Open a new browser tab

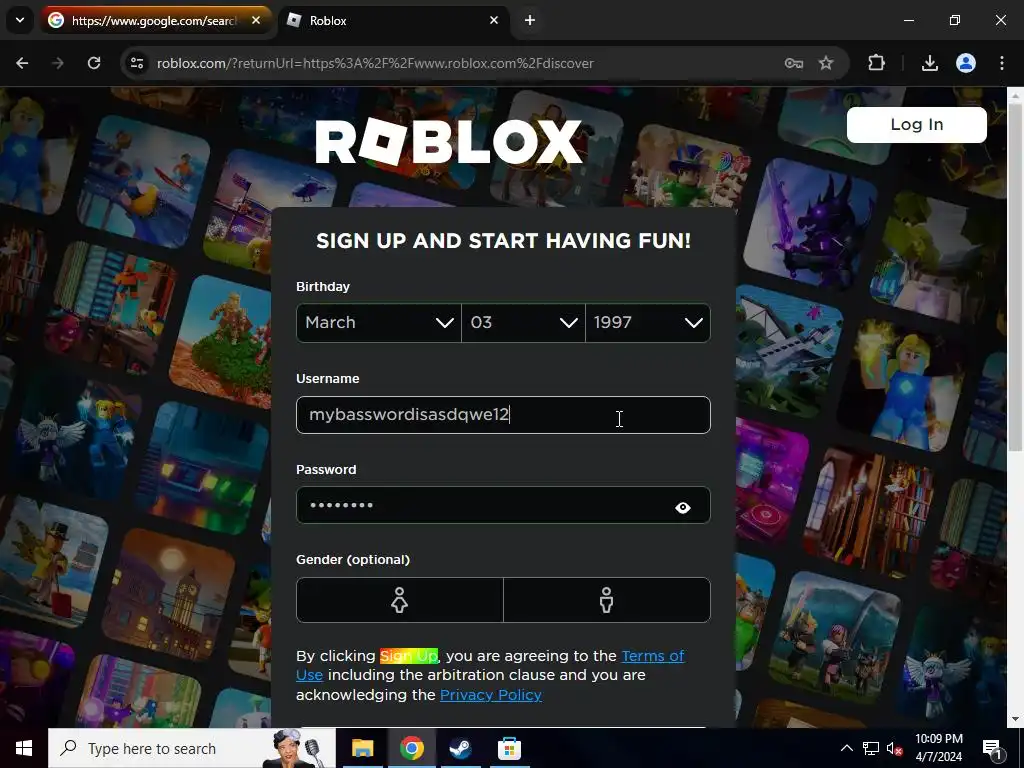point(530,21)
